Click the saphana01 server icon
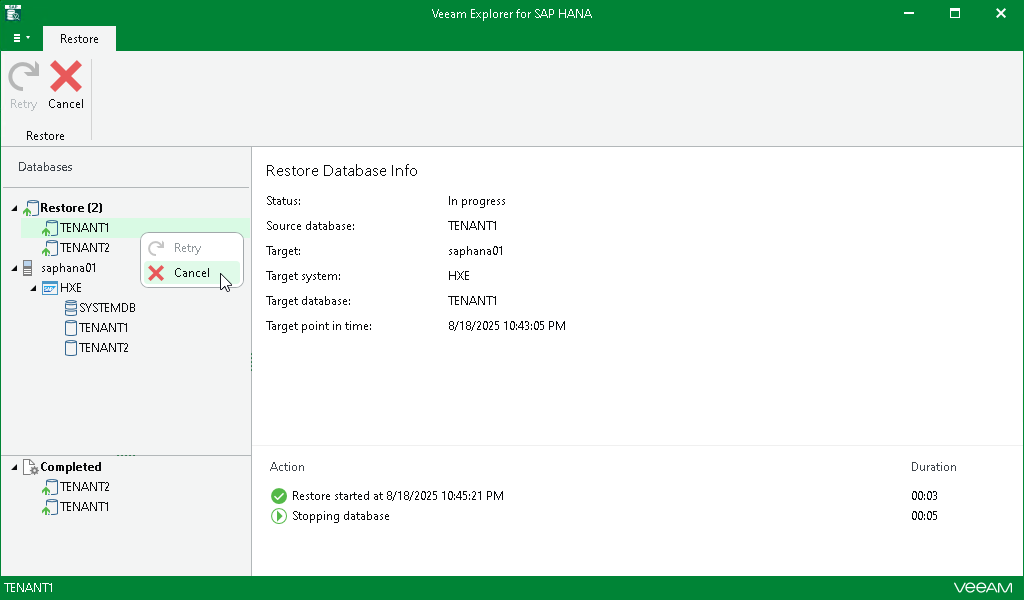The image size is (1024, 600). [27, 268]
